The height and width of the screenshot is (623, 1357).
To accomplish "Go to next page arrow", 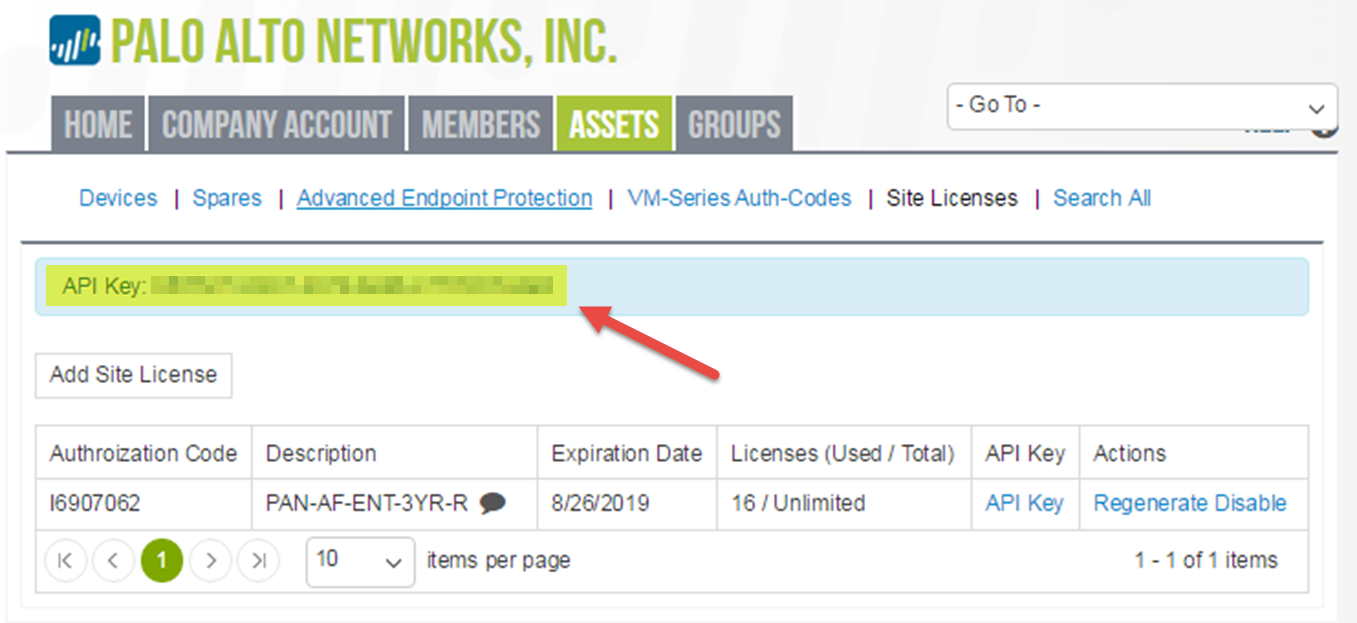I will click(x=210, y=561).
